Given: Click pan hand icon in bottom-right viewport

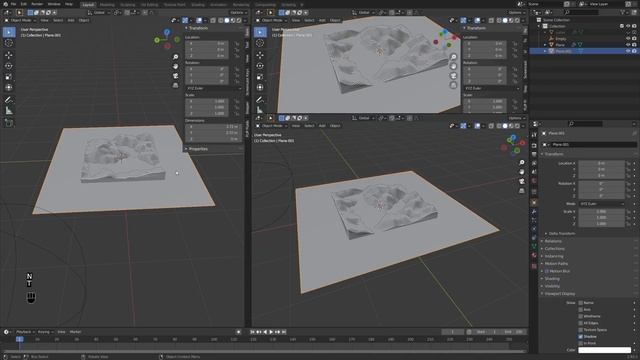Looking at the screenshot, I should (522, 172).
